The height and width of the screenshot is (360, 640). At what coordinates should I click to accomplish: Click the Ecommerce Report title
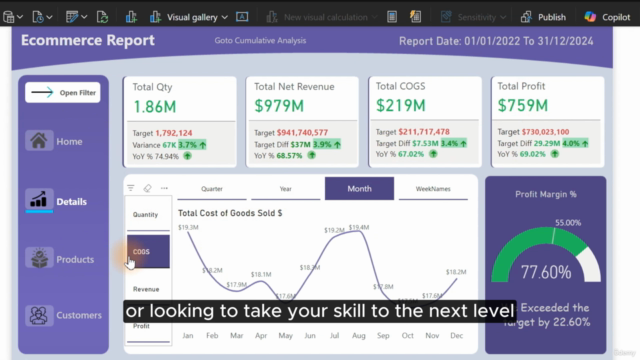pos(88,40)
